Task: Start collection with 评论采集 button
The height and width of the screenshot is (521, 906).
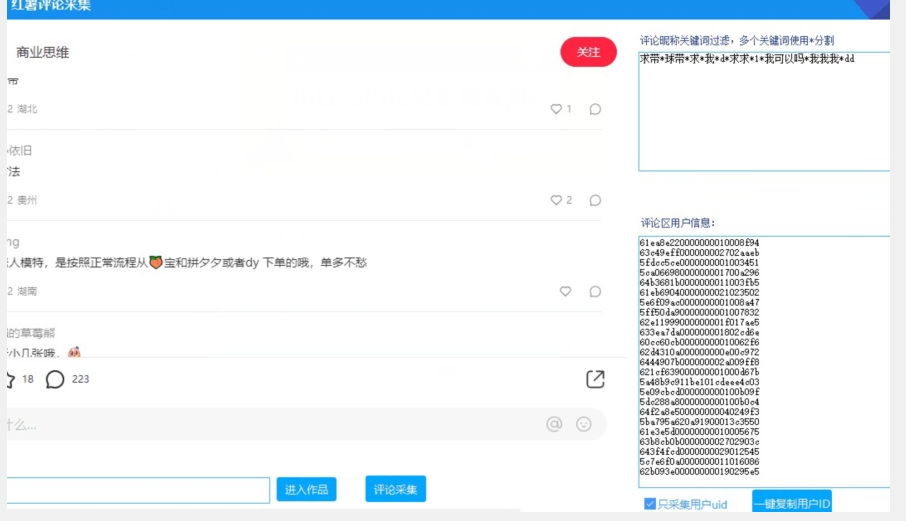Action: tap(395, 489)
